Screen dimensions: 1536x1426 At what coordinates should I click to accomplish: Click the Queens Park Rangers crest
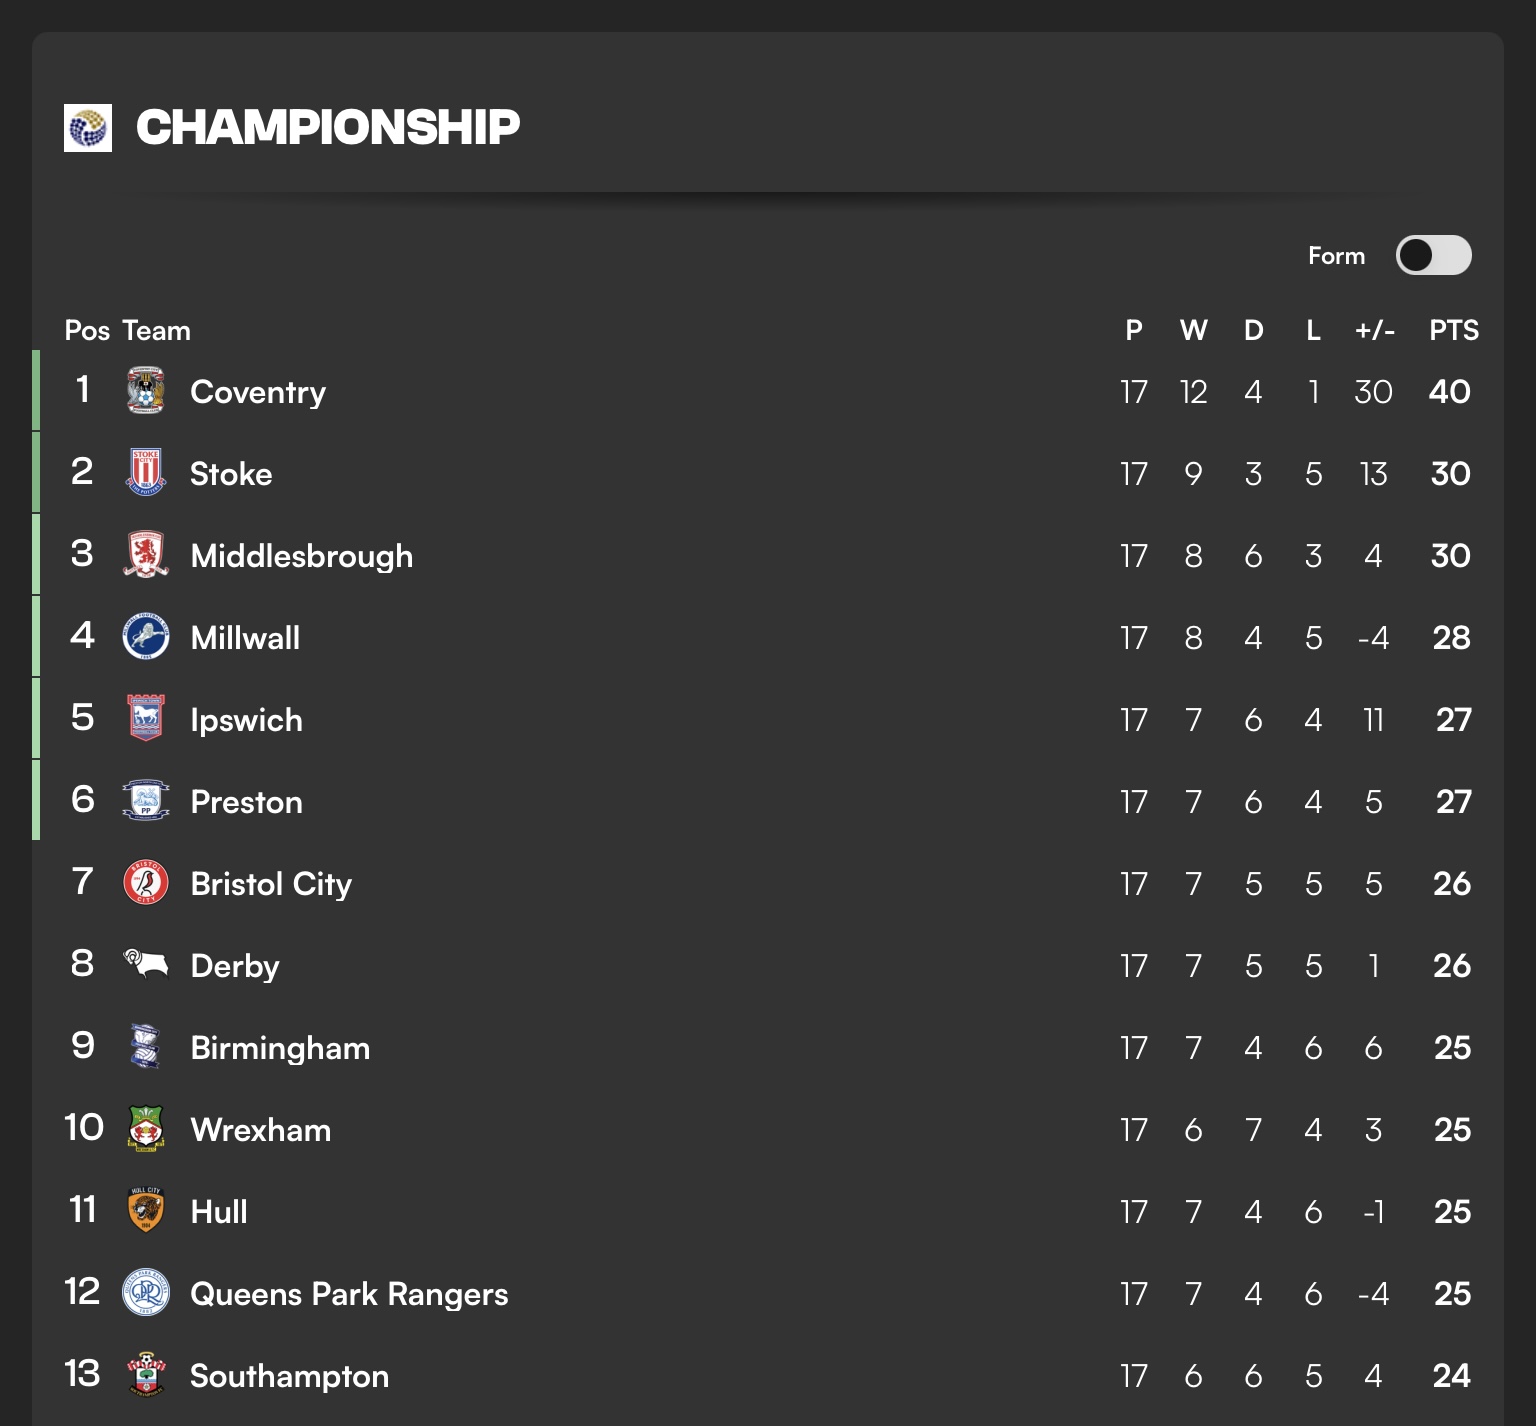(x=146, y=1293)
